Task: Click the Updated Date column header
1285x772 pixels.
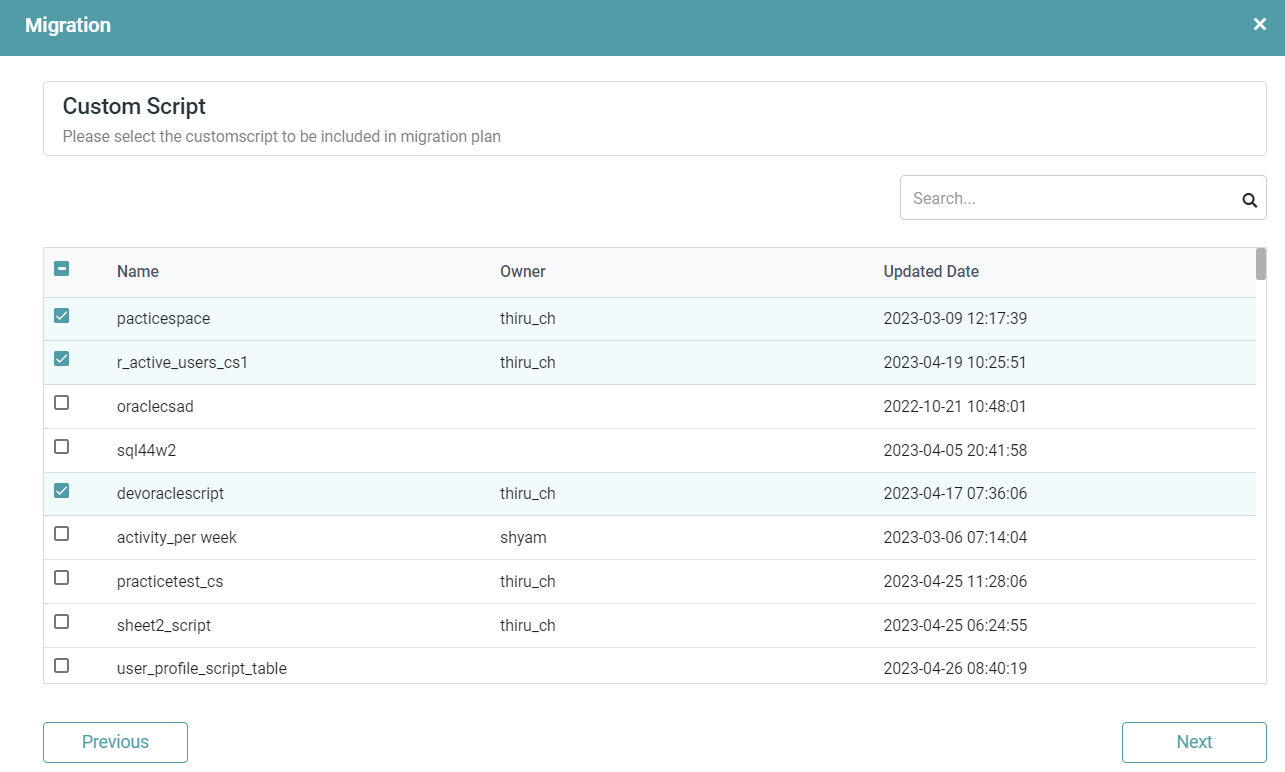Action: pyautogui.click(x=931, y=272)
